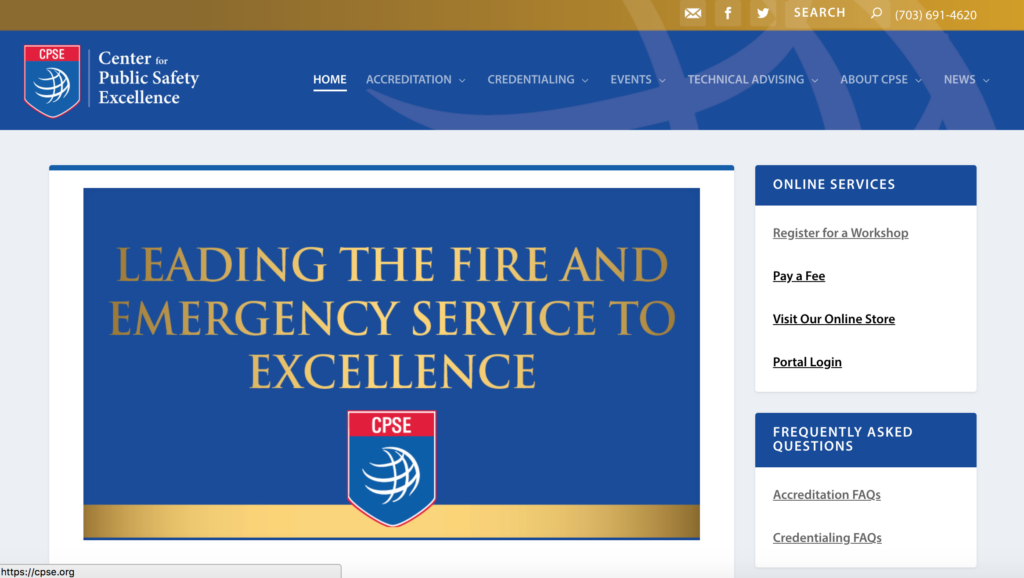Viewport: 1024px width, 578px height.
Task: Click the CPSE crest on the banner
Action: (x=391, y=466)
